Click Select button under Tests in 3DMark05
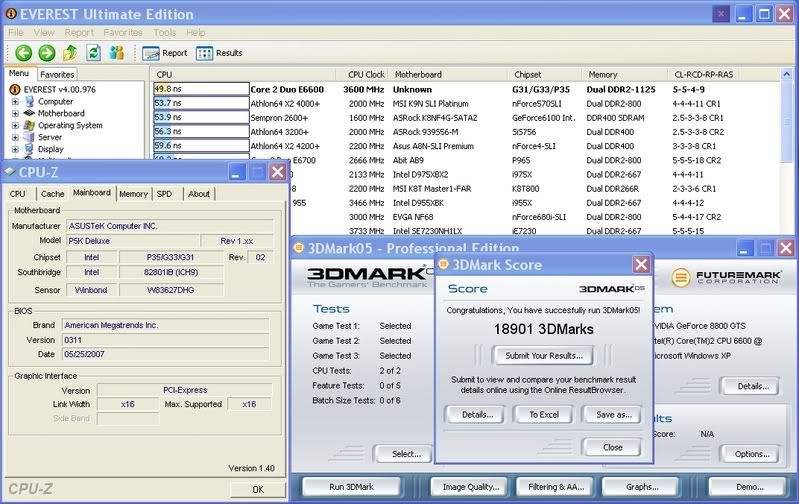The image size is (799, 504). click(406, 454)
